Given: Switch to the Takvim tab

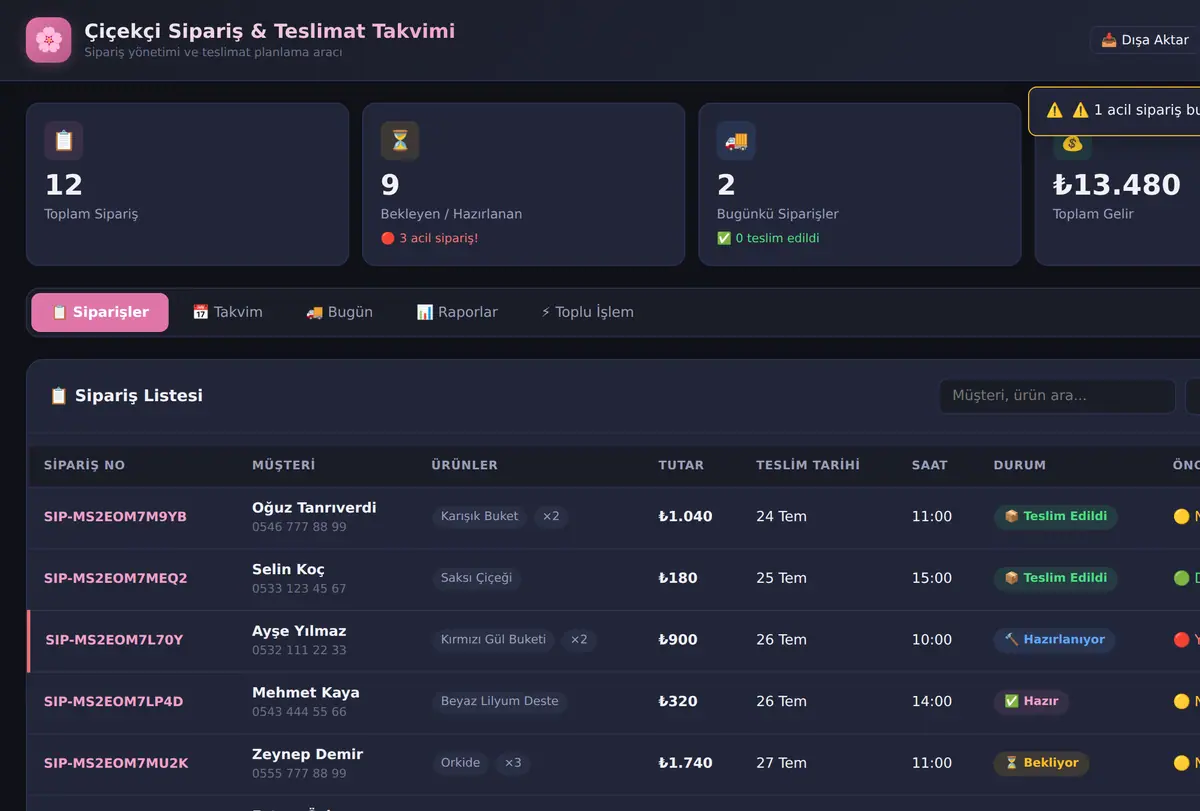Looking at the screenshot, I should (227, 312).
